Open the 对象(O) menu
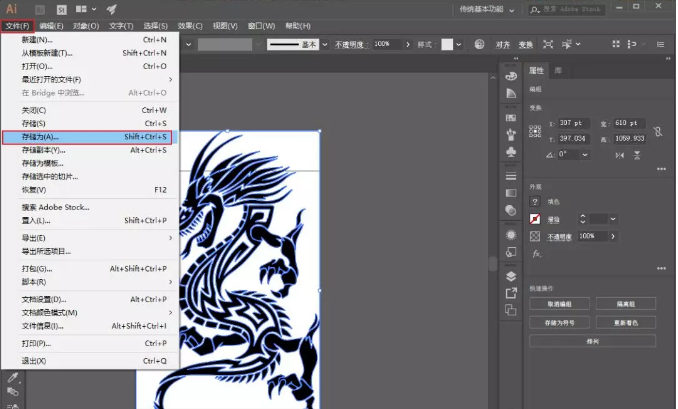Image resolution: width=678 pixels, height=409 pixels. point(86,26)
